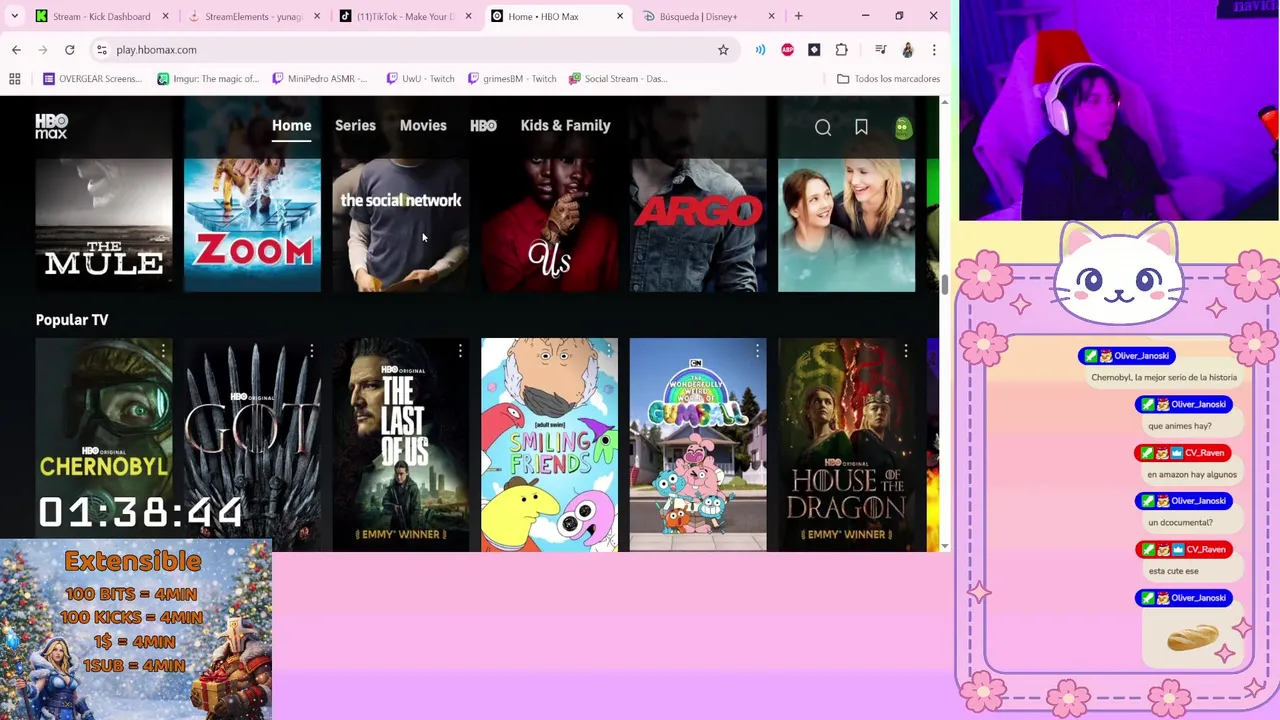Image resolution: width=1280 pixels, height=720 pixels.
Task: Switch to Stream - Kick Dashboard tab
Action: [102, 16]
